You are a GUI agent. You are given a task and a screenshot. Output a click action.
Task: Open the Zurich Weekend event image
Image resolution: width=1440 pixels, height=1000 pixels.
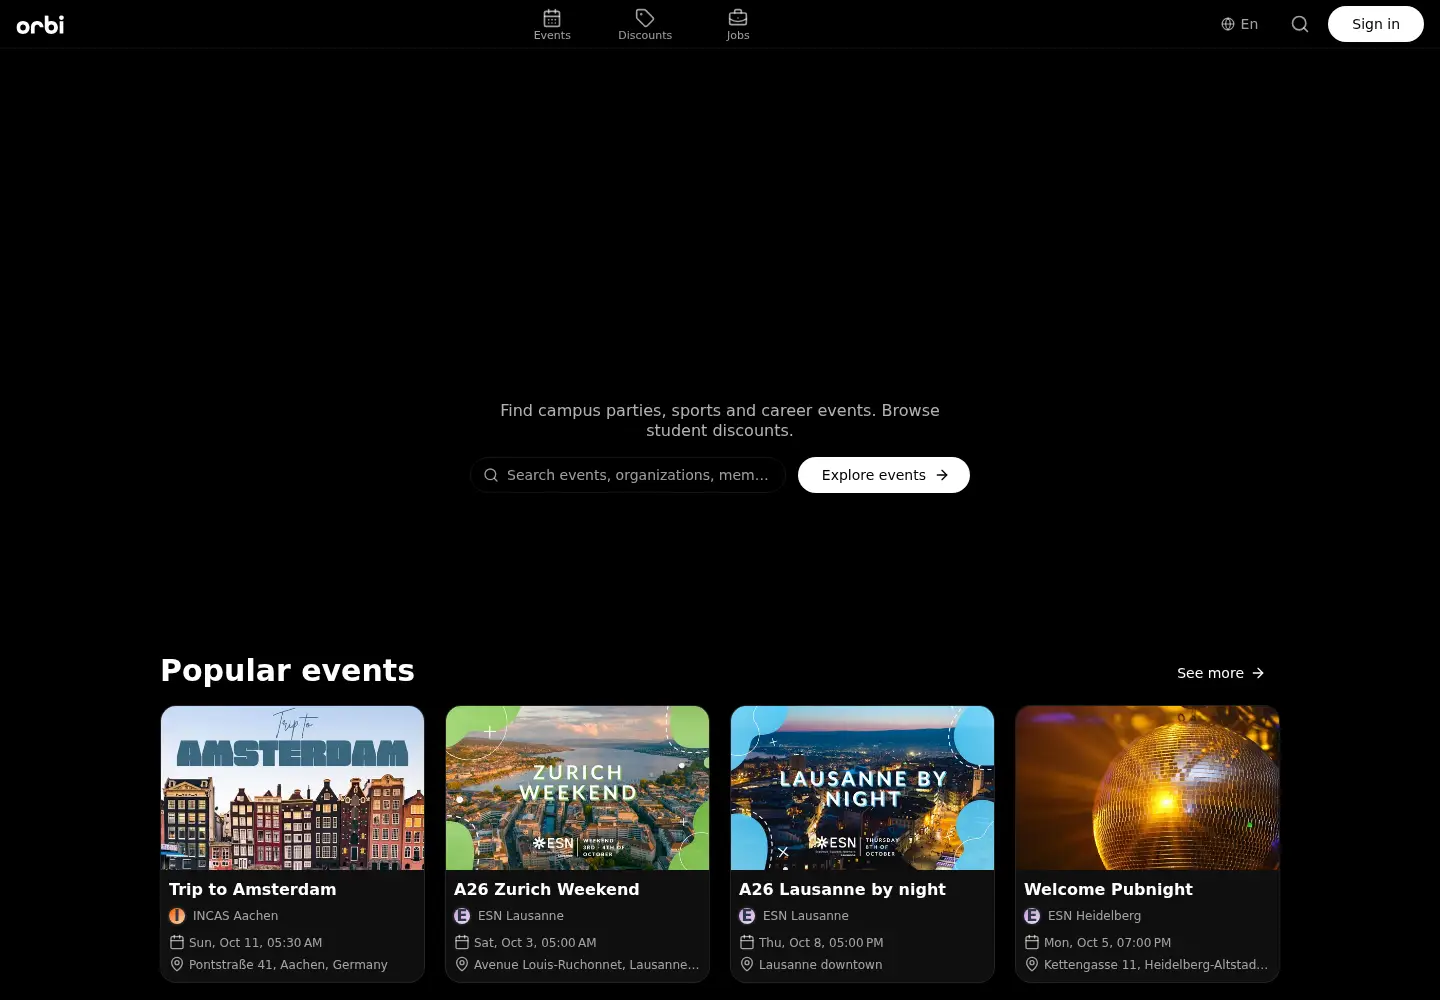tap(577, 788)
